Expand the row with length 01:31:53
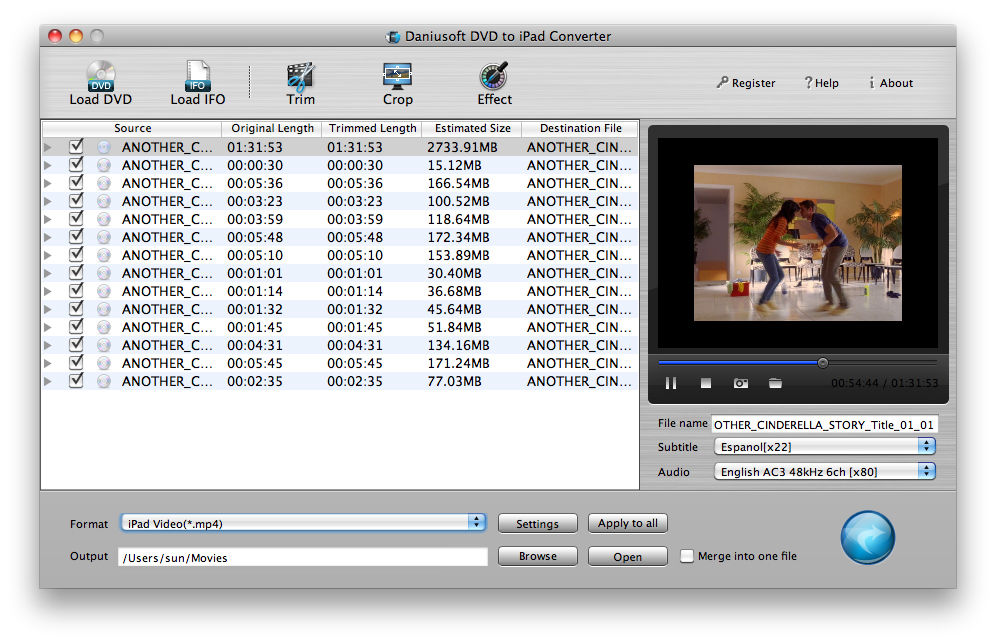This screenshot has height=643, width=996. tap(48, 147)
